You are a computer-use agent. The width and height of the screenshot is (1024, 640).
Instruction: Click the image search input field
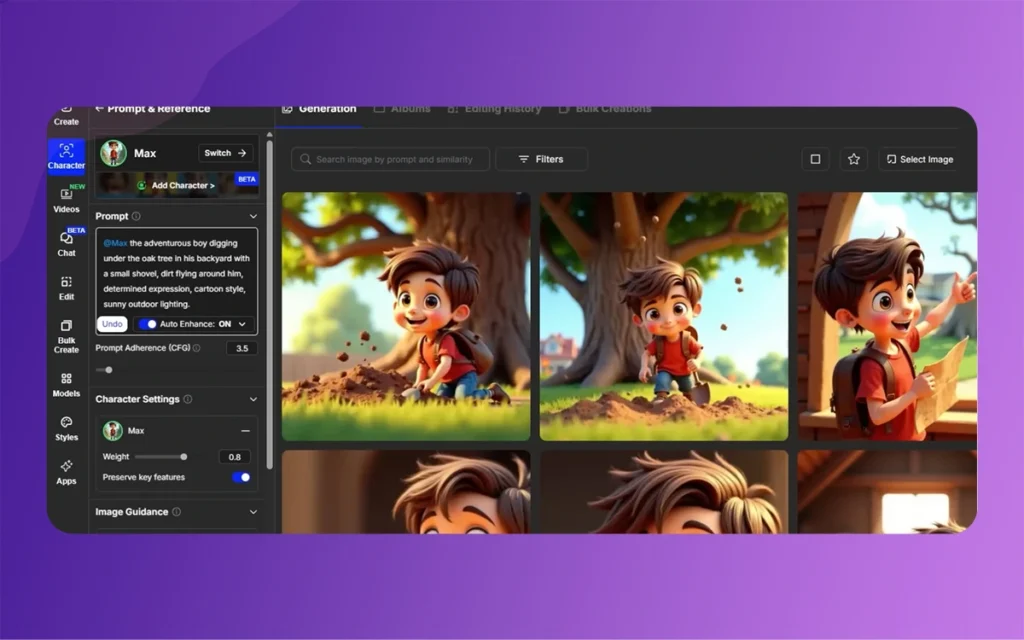[x=390, y=159]
